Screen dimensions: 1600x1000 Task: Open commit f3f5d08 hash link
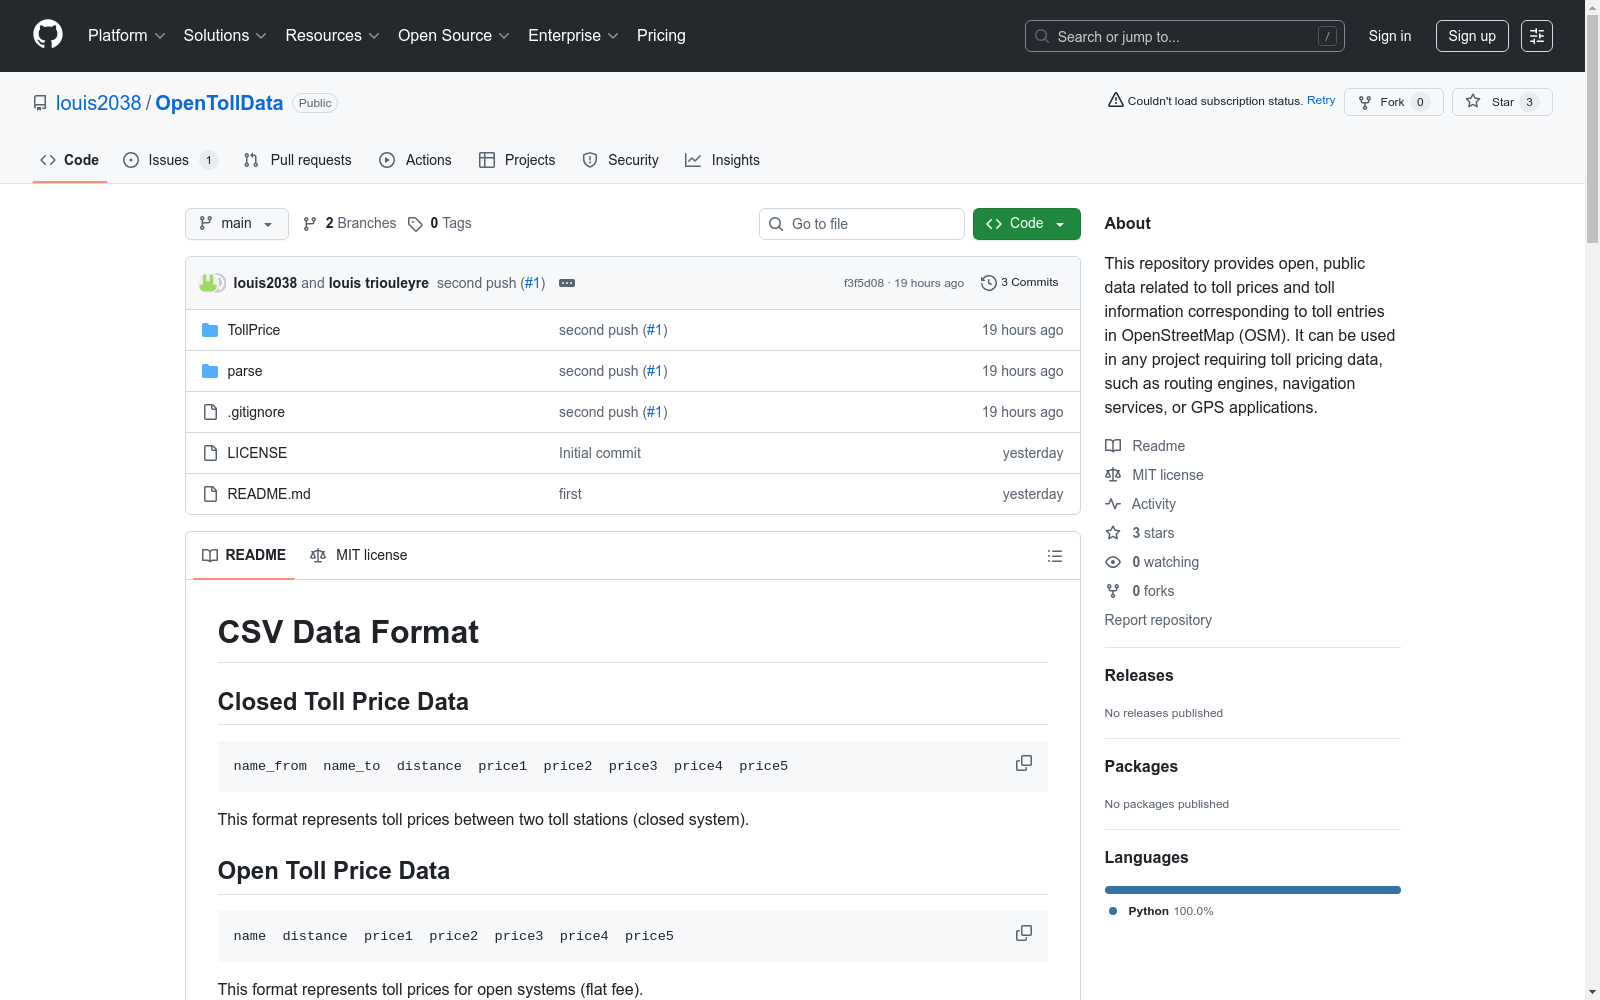[x=864, y=283]
